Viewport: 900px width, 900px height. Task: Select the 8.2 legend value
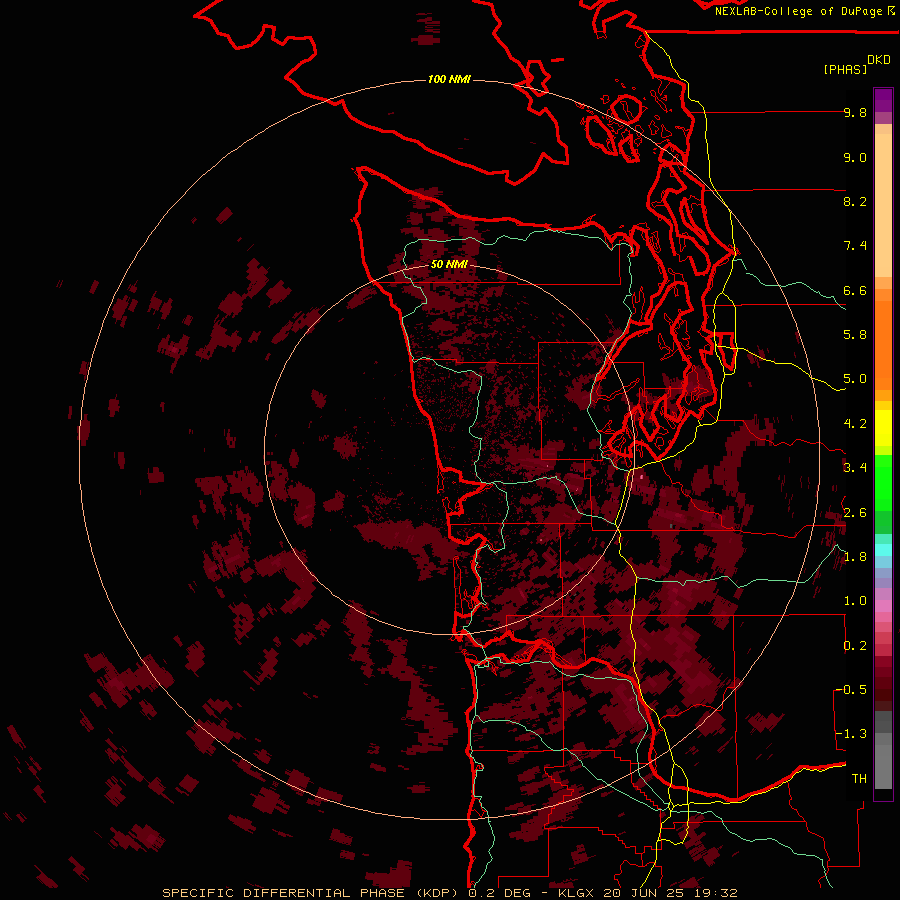(855, 201)
